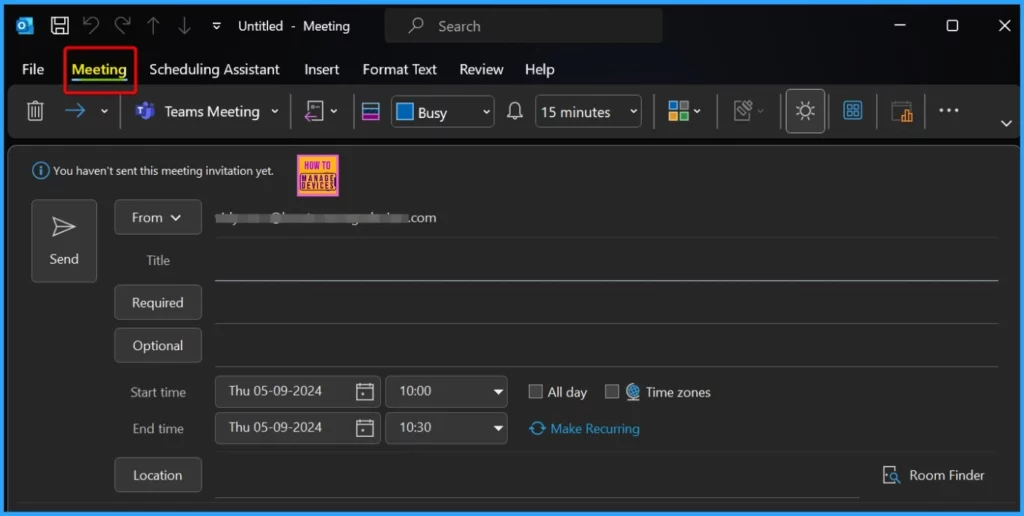
Task: Click the Optional attendees field
Action: pos(606,346)
